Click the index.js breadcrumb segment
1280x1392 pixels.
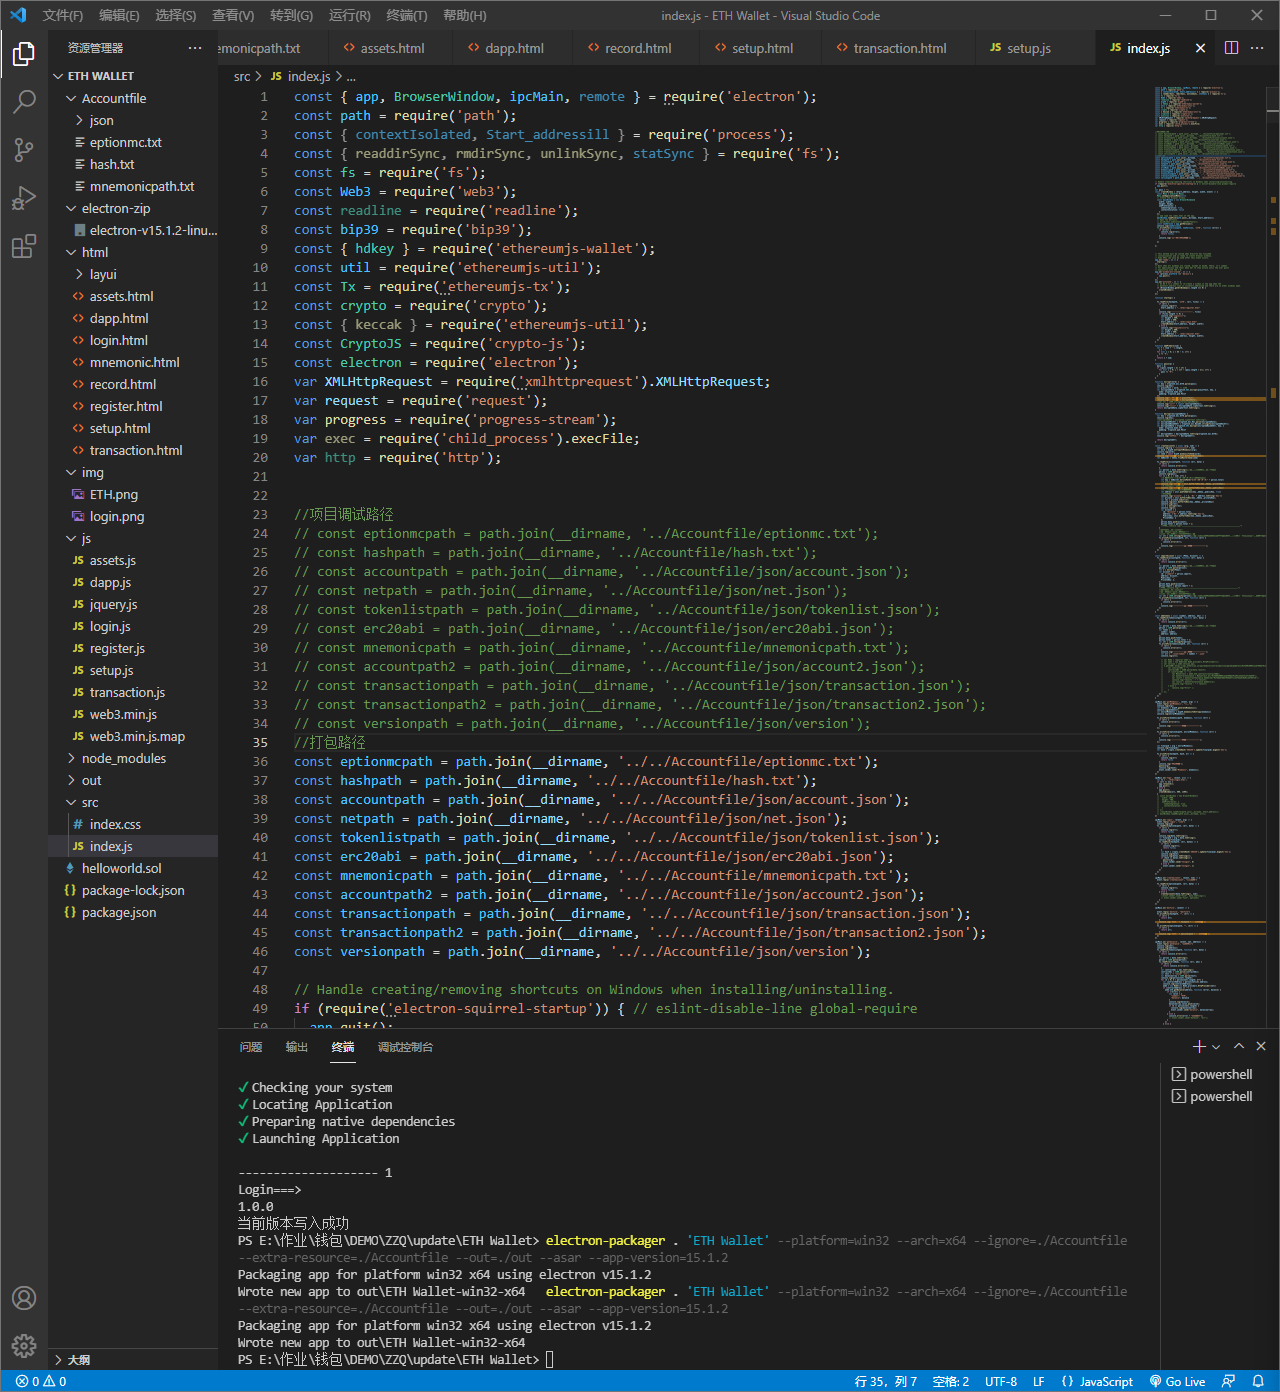tap(301, 76)
